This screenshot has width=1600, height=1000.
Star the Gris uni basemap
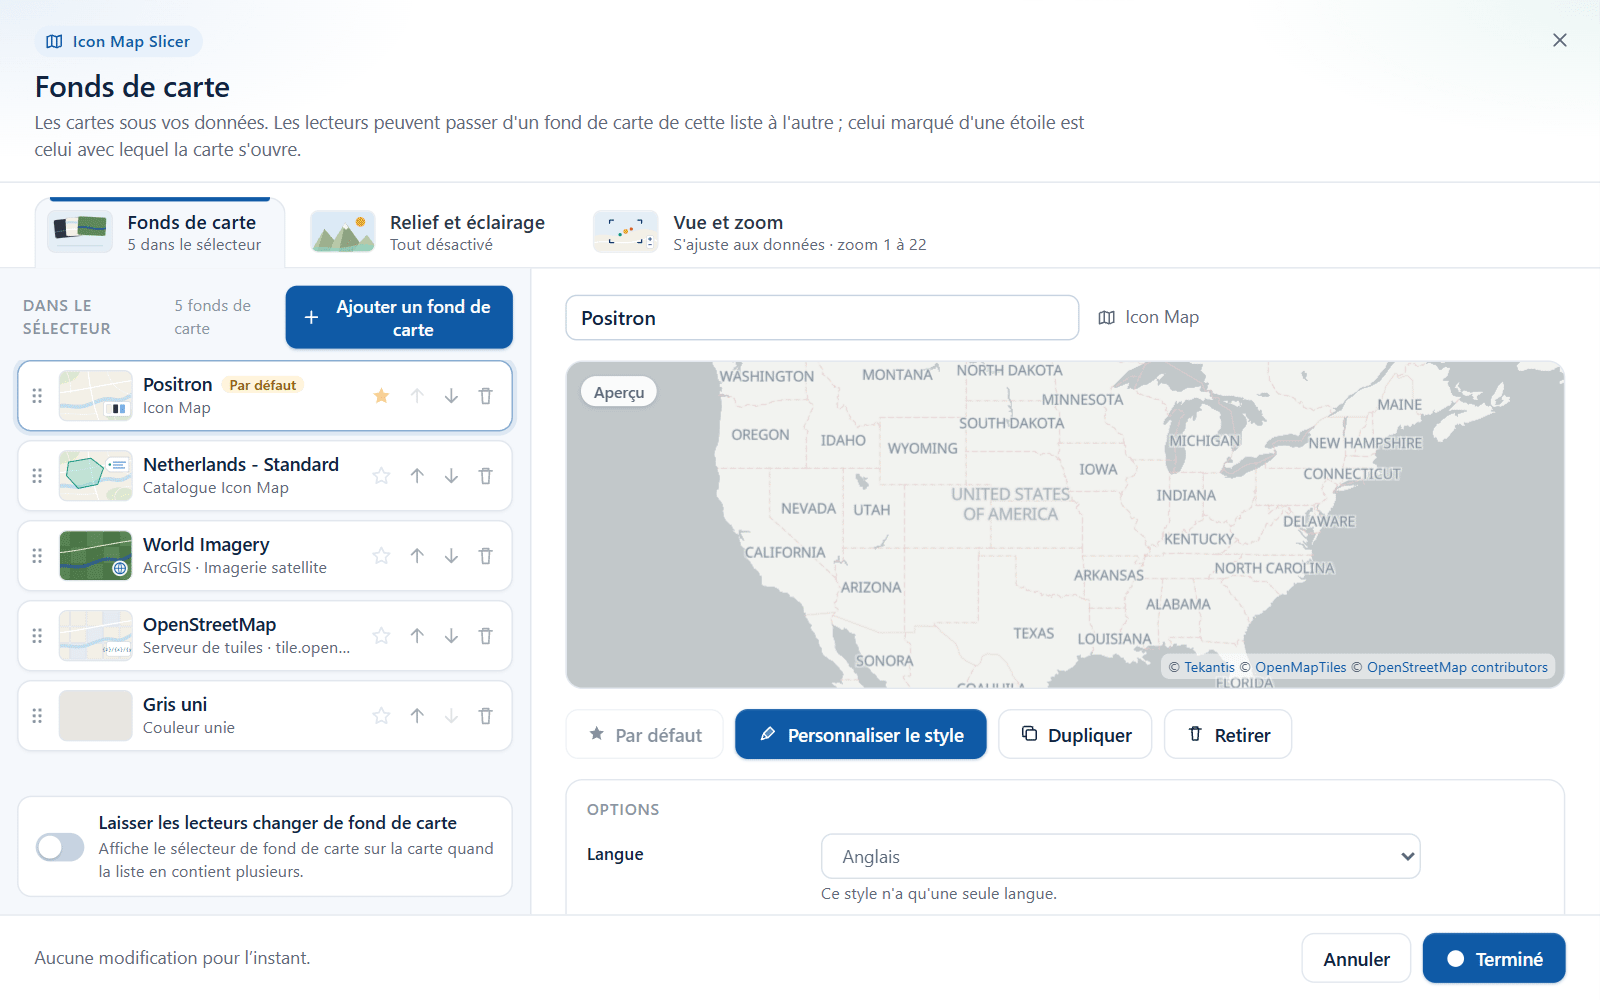tap(381, 716)
